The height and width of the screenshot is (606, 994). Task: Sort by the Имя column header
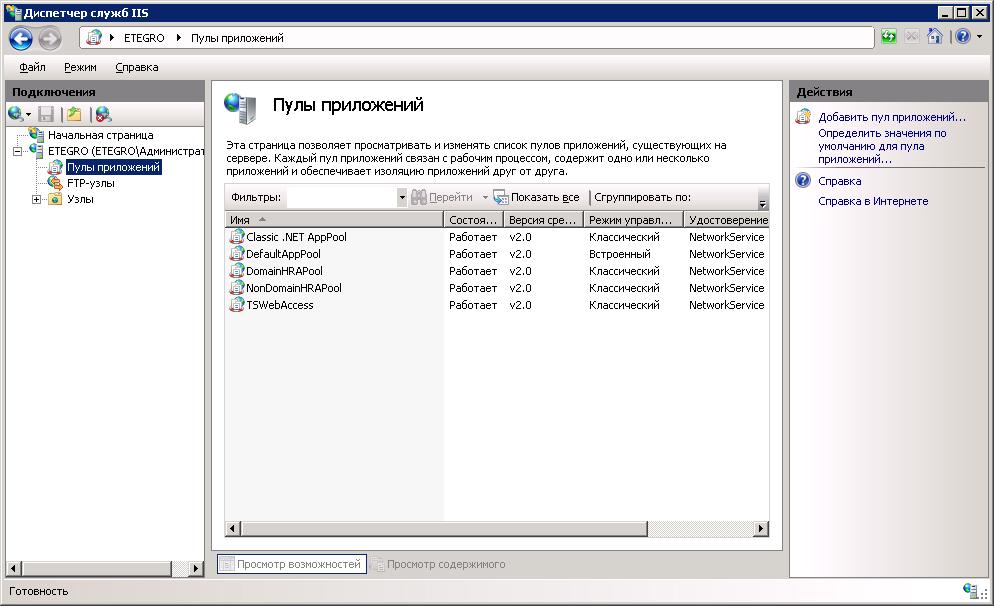(334, 219)
